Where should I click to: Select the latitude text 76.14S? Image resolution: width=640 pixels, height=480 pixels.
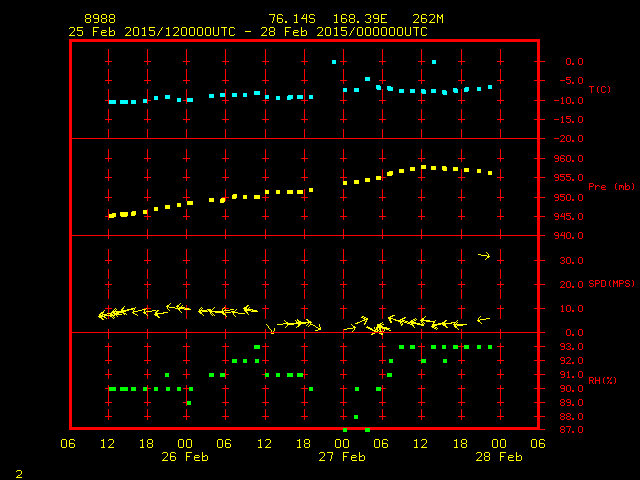(292, 19)
